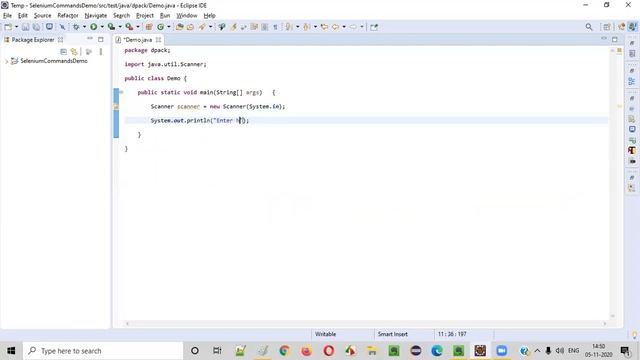This screenshot has height=360, width=640.
Task: Click the toolbar Search magnifier icon
Action: coord(589,27)
